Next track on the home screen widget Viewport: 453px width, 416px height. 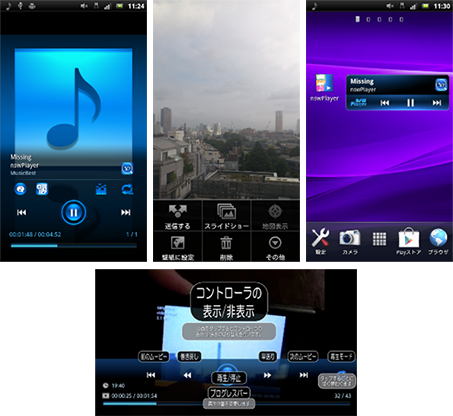point(437,103)
